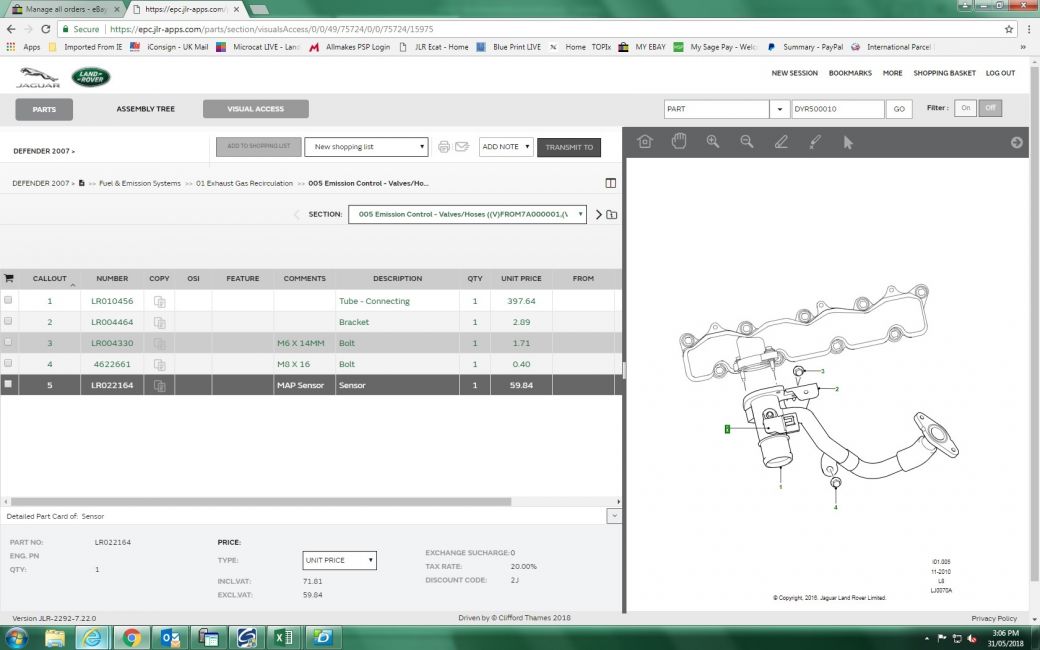1040x650 pixels.
Task: Open the Privacy Policy link
Action: tap(994, 618)
